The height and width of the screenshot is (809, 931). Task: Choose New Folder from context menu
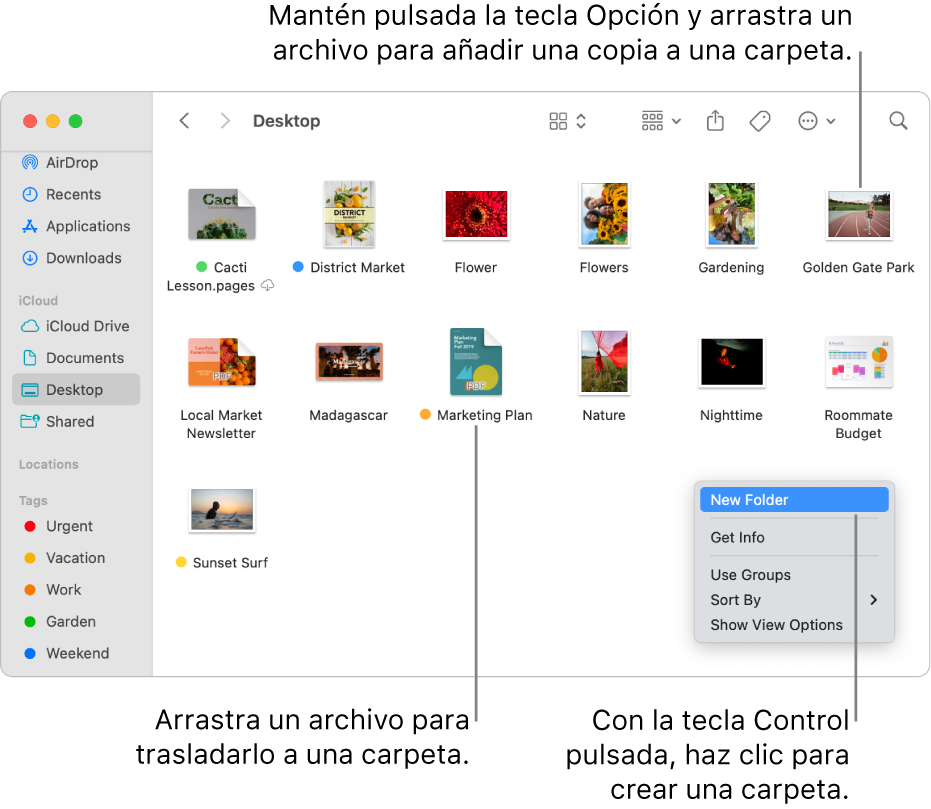coord(794,500)
